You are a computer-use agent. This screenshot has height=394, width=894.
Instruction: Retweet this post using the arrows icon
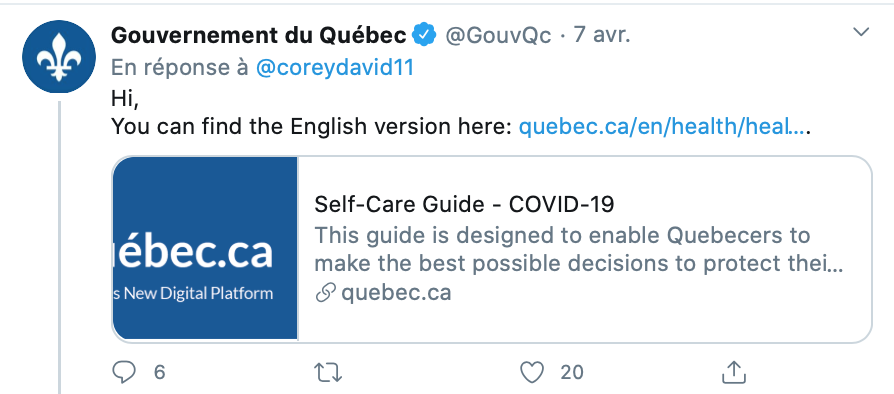(x=328, y=373)
